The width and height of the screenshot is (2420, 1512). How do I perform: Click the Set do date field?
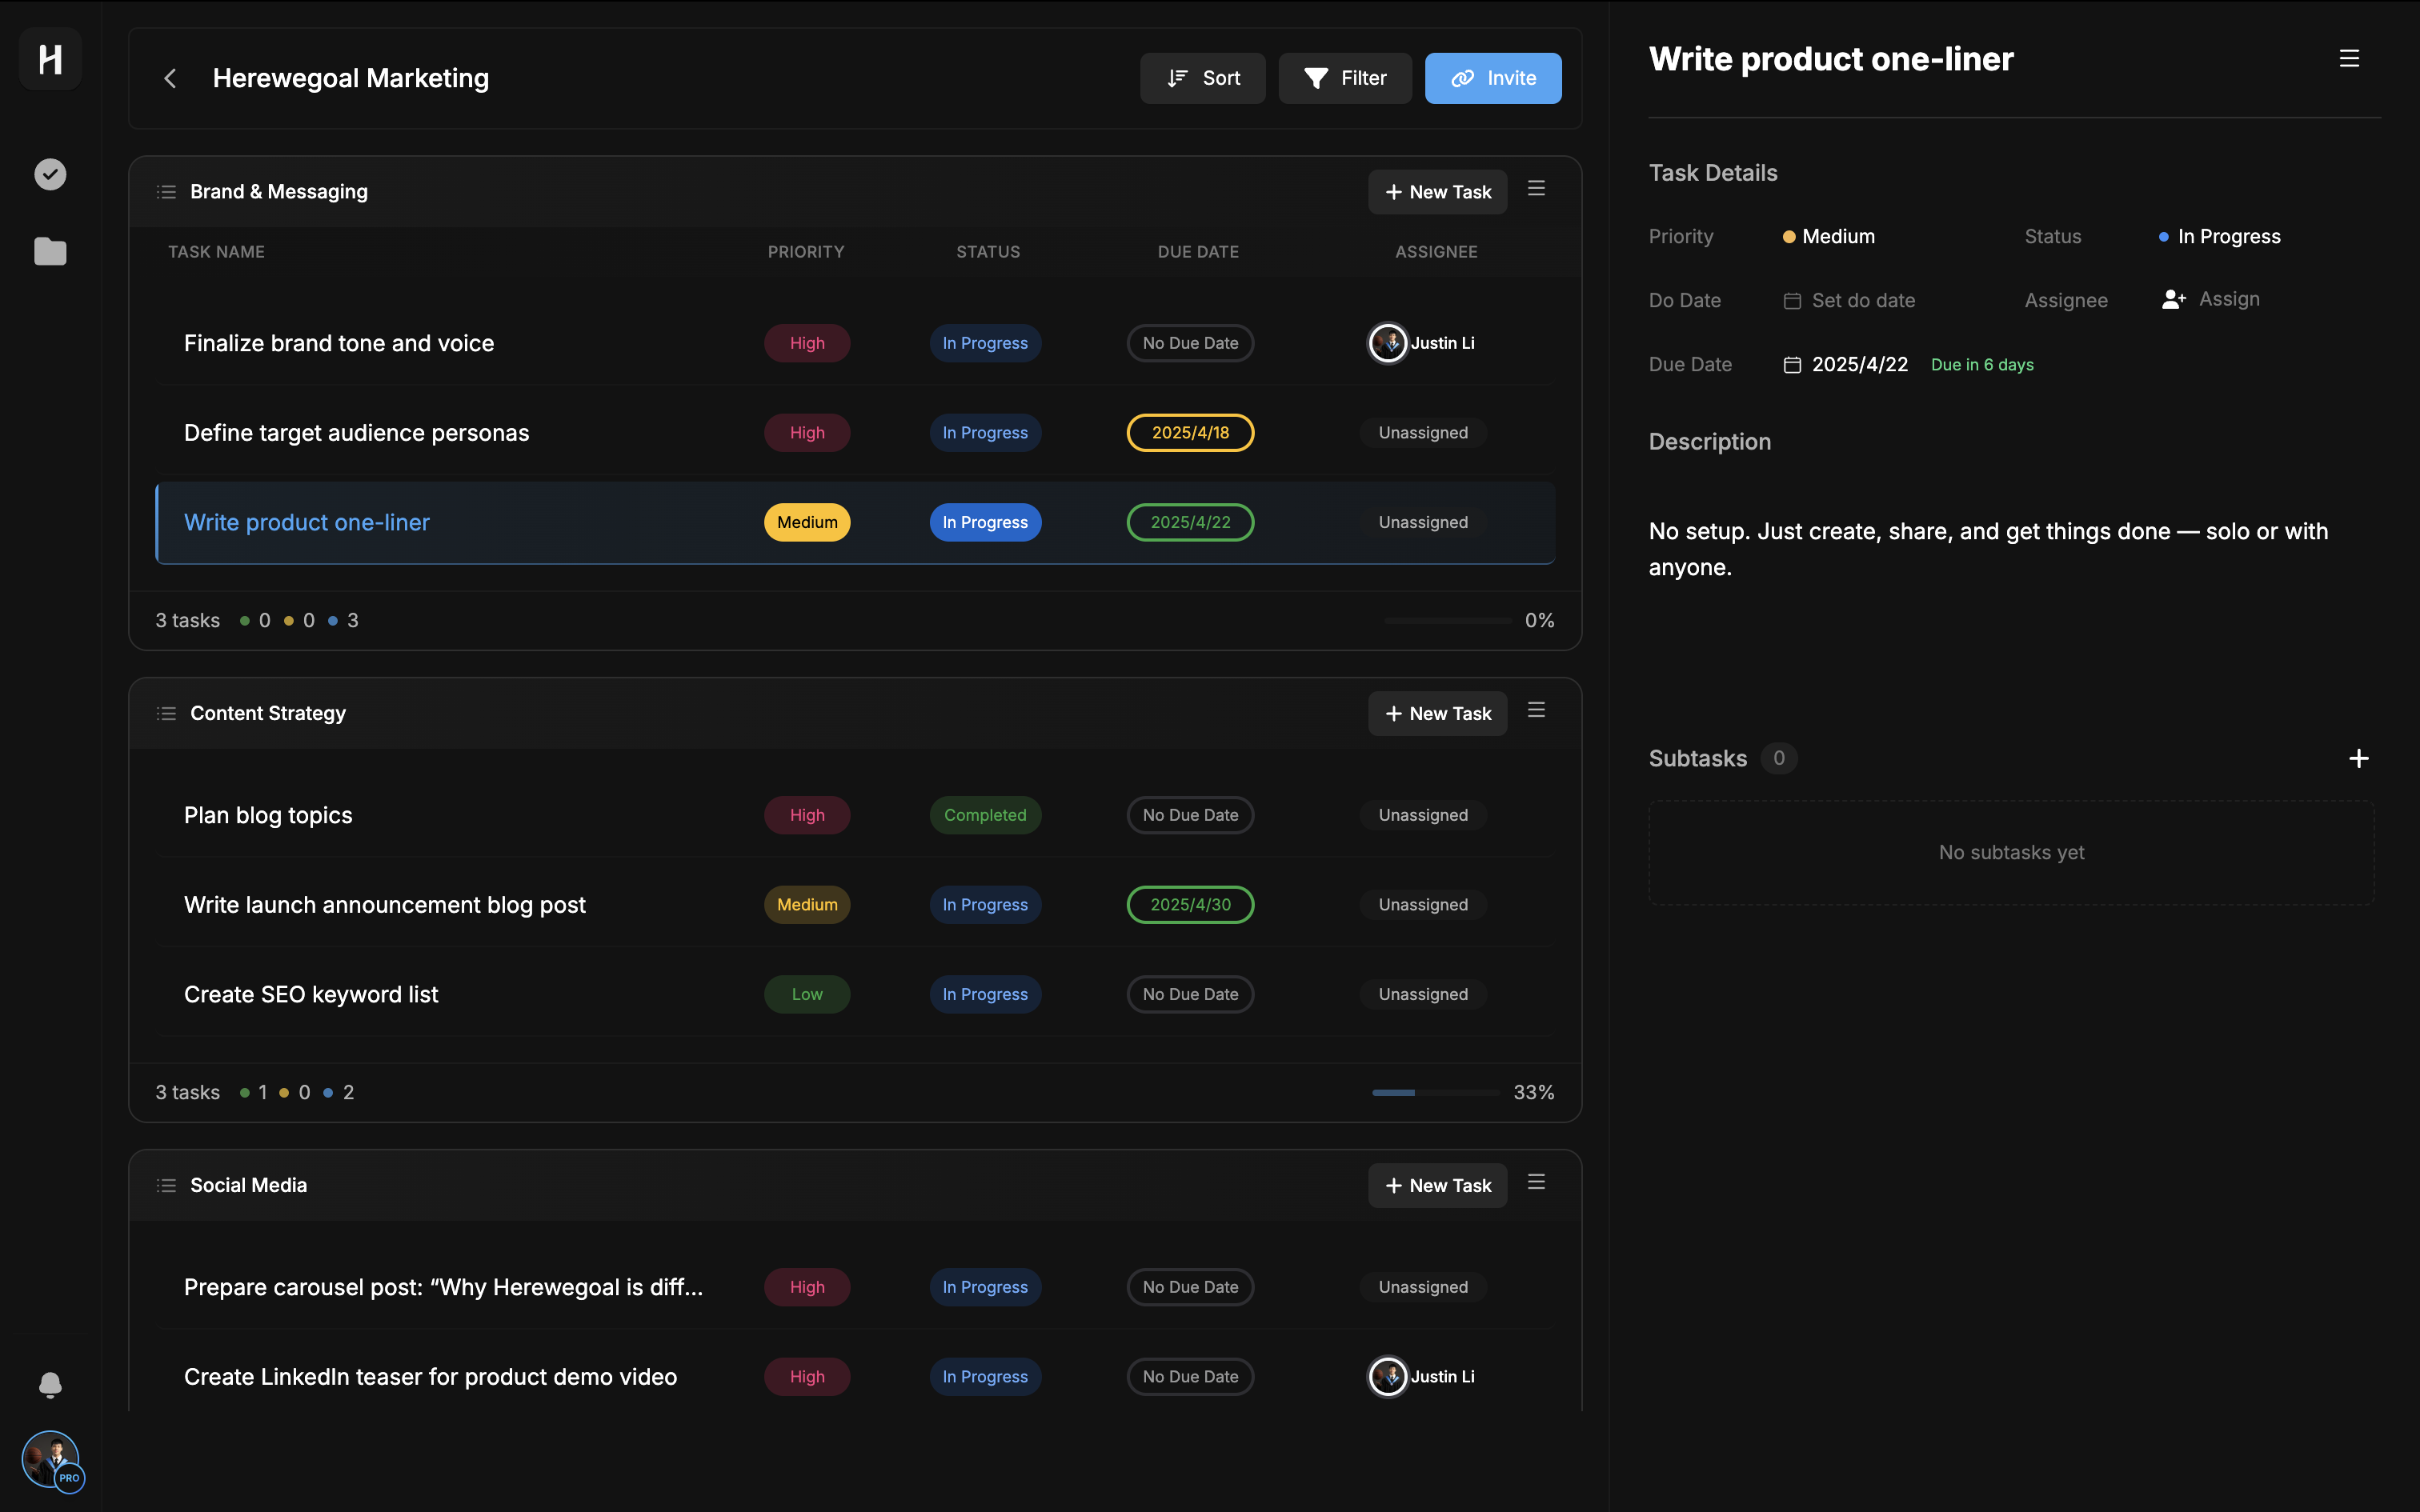tap(1849, 301)
